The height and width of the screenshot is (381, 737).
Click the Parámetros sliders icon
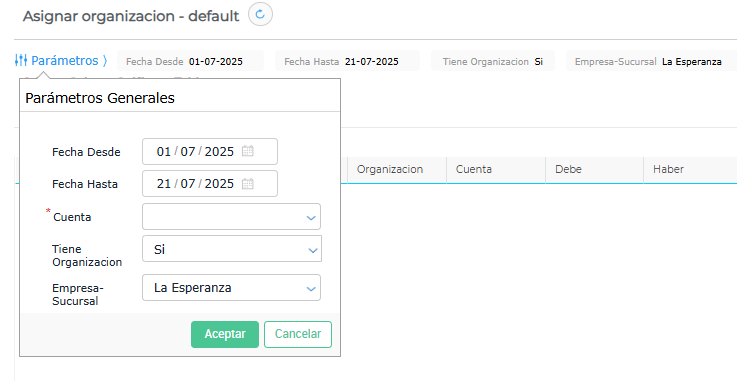click(21, 60)
